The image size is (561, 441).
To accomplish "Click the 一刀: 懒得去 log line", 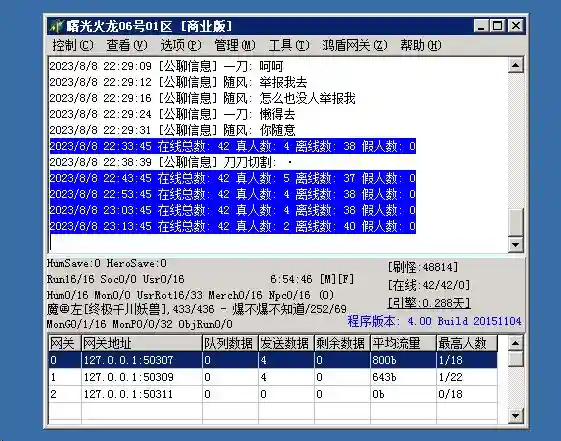I will pyautogui.click(x=172, y=114).
